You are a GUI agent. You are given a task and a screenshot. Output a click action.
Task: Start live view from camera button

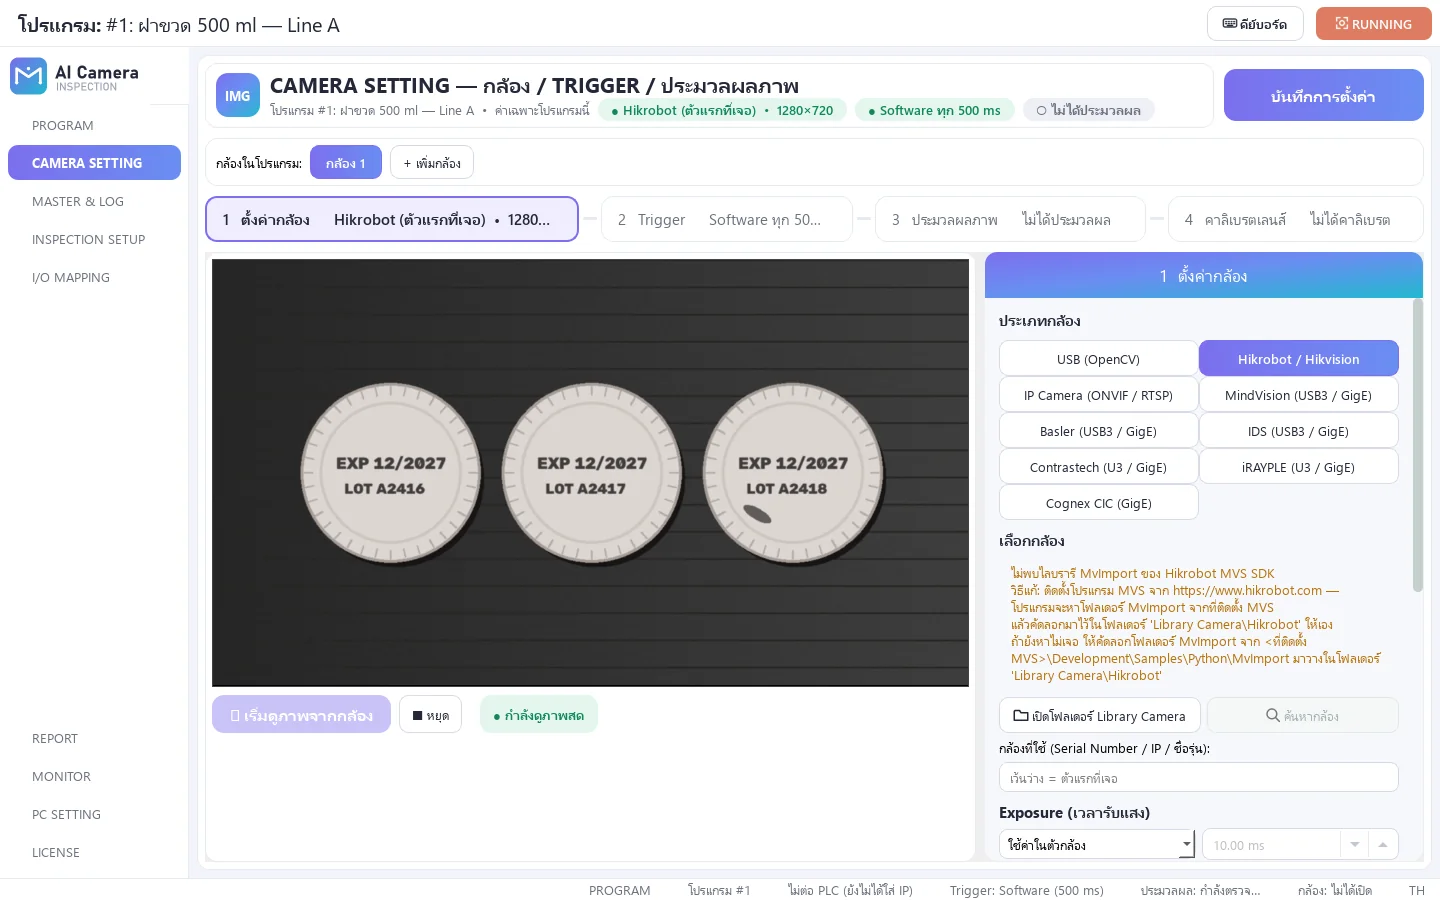tap(301, 715)
